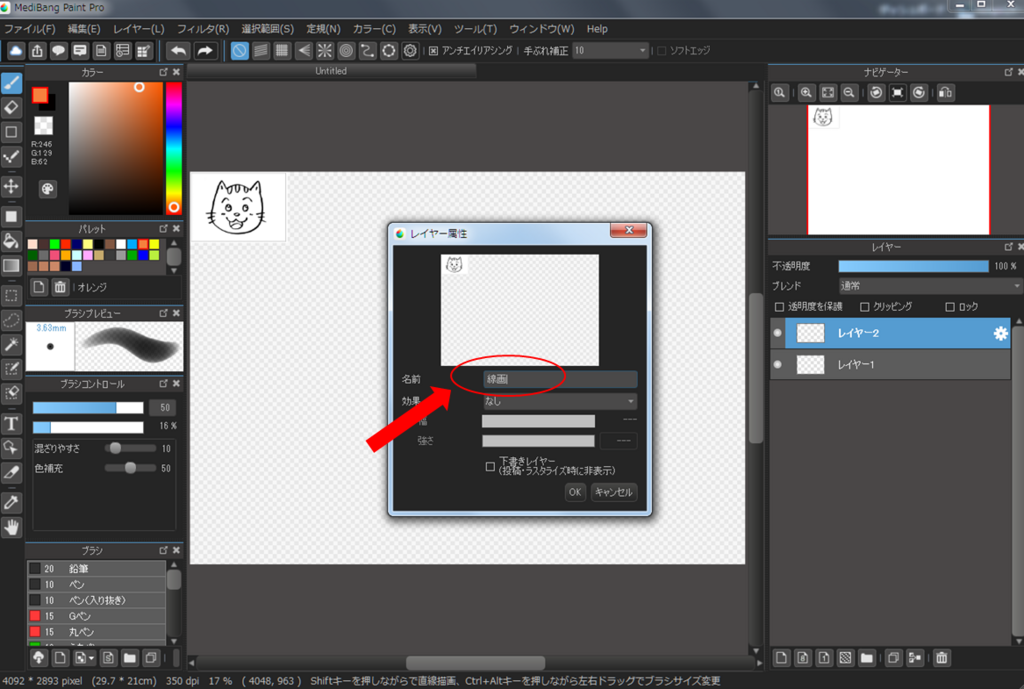Open the color palette wheel button
The height and width of the screenshot is (689, 1024).
coord(48,189)
